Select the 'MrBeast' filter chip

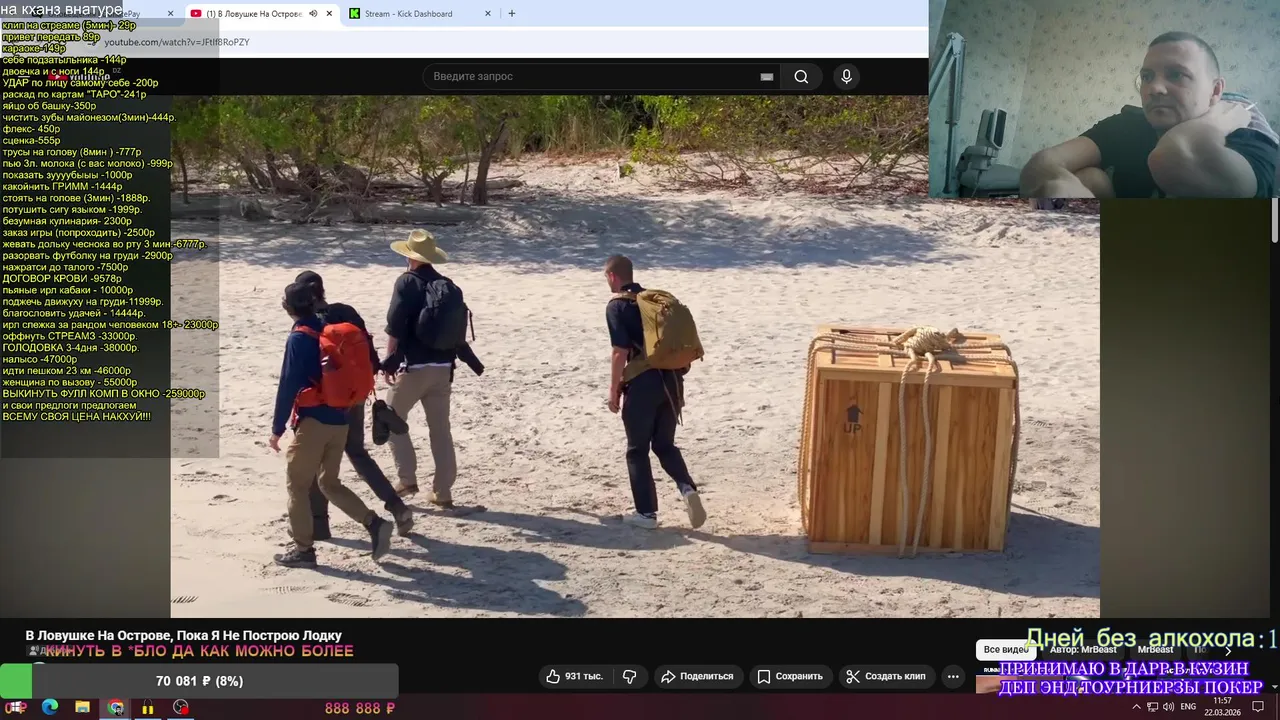coord(1155,650)
